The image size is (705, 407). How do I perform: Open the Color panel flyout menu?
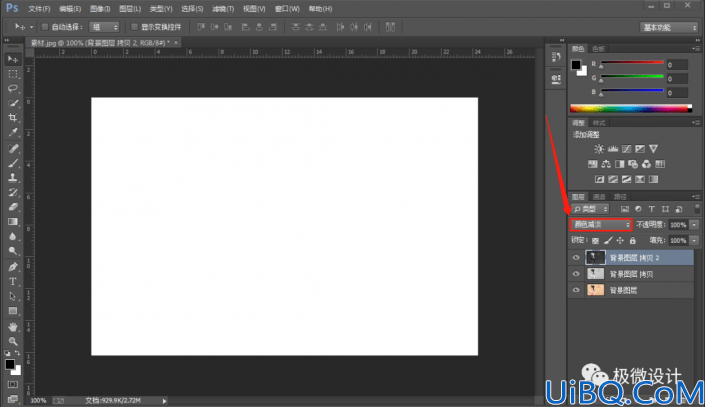coord(696,49)
